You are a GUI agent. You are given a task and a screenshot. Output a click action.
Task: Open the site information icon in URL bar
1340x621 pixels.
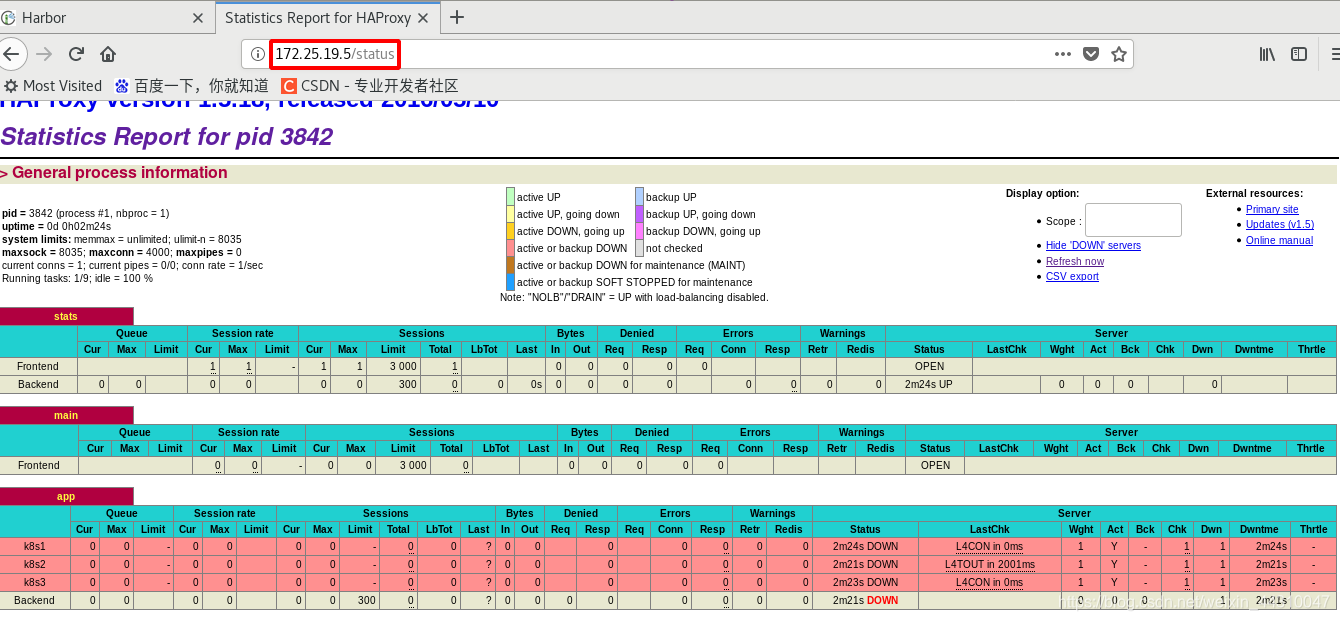[x=257, y=54]
